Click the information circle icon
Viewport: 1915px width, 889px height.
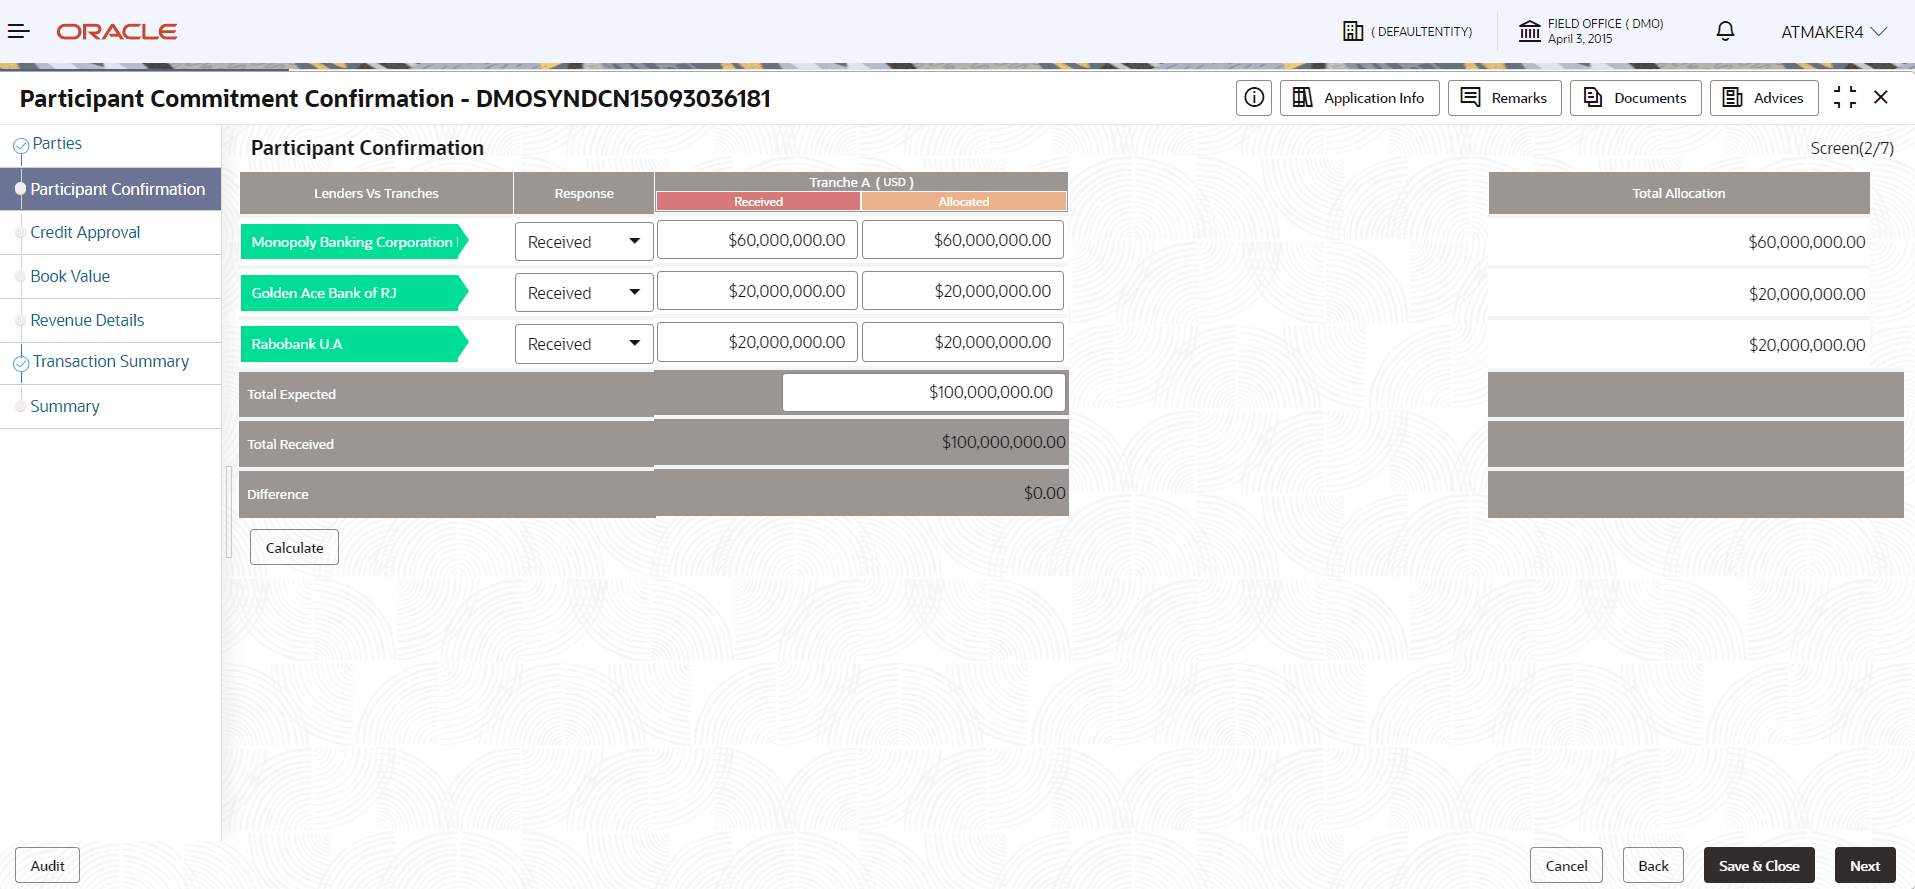1254,98
